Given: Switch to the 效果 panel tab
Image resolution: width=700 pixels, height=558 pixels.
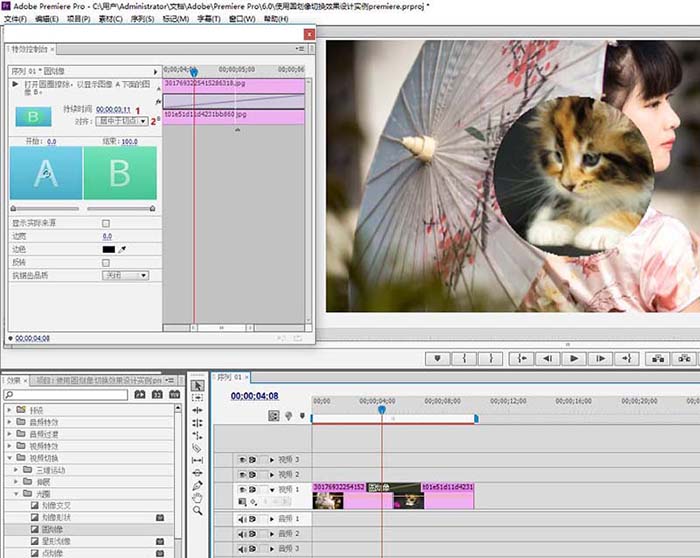Looking at the screenshot, I should [x=13, y=380].
